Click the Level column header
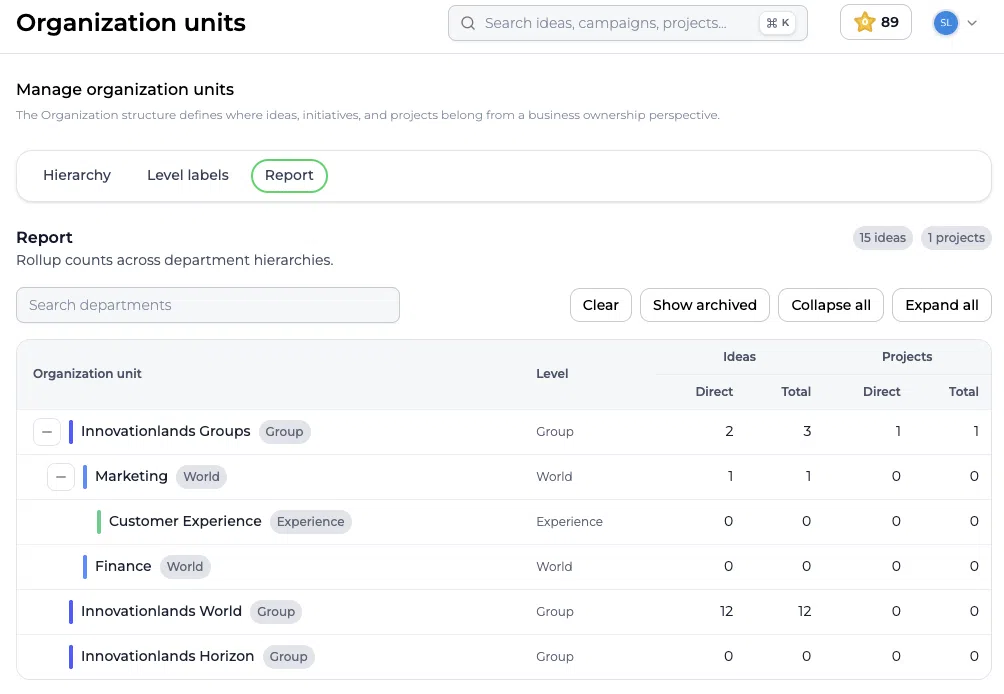This screenshot has width=1004, height=694. (x=552, y=374)
